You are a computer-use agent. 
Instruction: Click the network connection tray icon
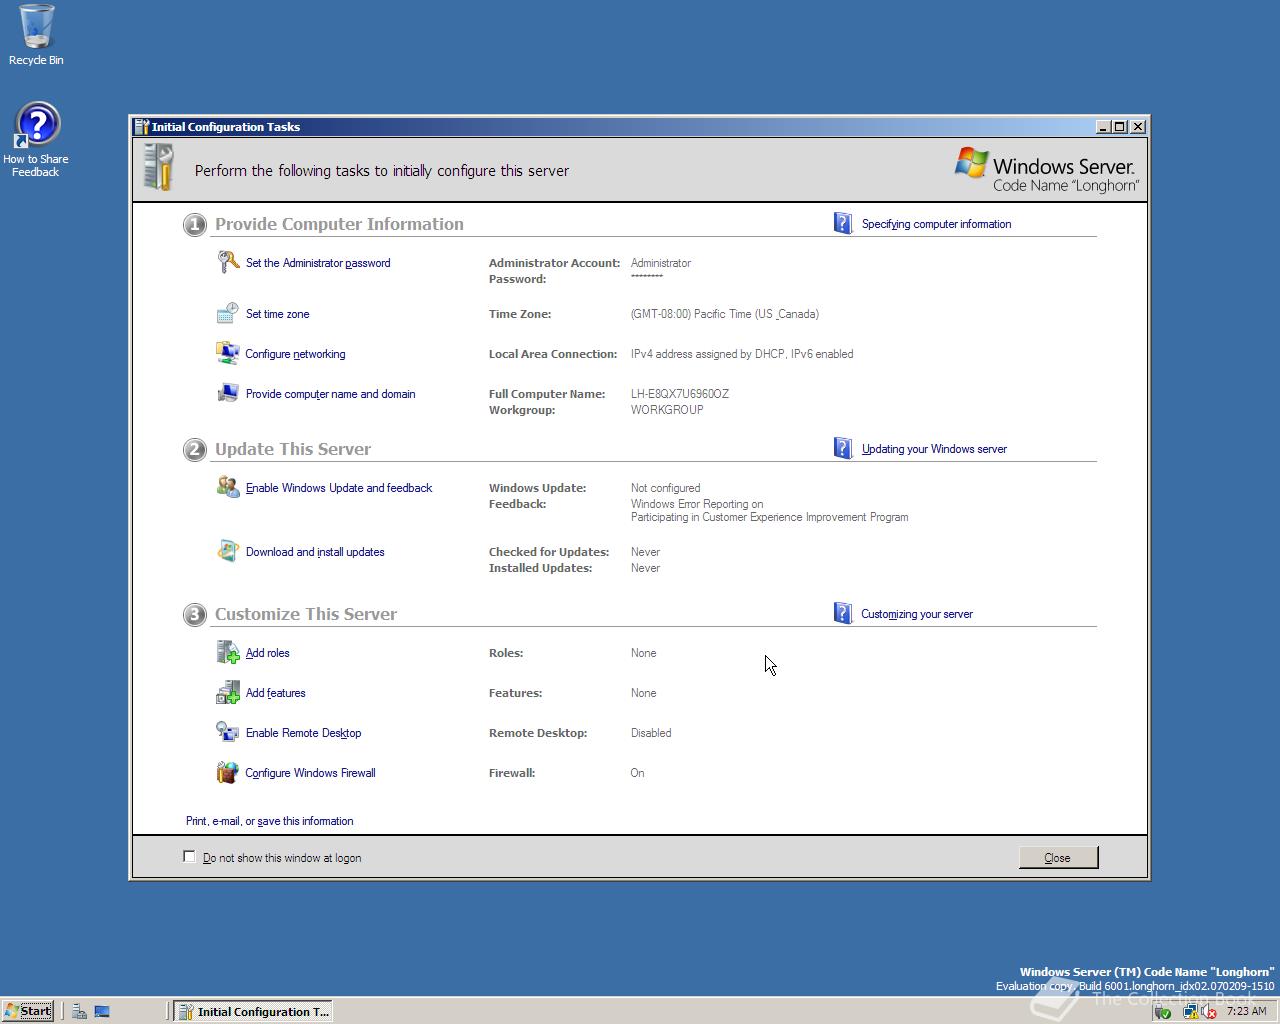click(1190, 1011)
